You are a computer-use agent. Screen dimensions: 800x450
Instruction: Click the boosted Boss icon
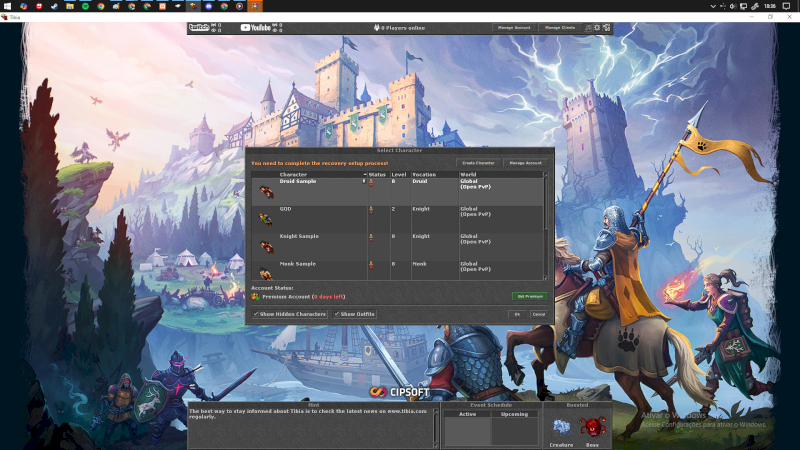[x=592, y=427]
